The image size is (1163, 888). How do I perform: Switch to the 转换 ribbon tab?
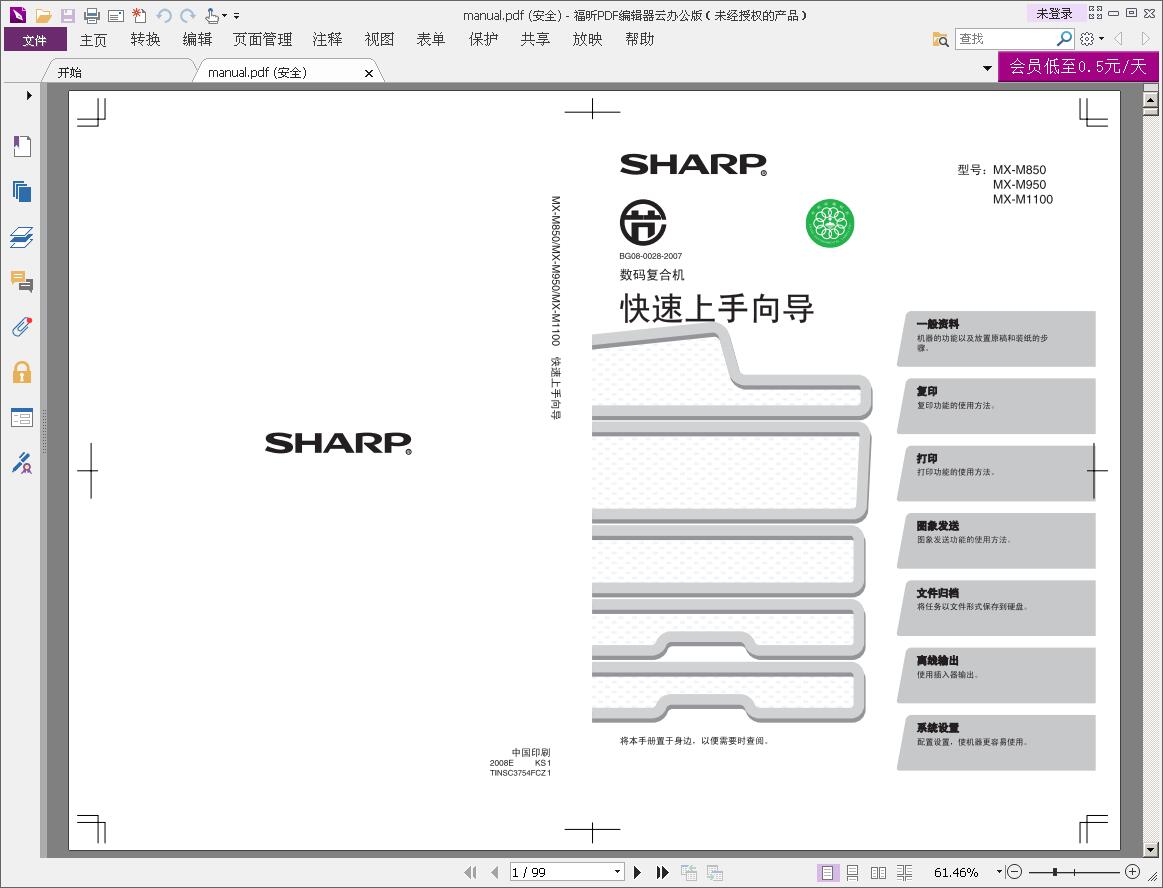pyautogui.click(x=145, y=39)
